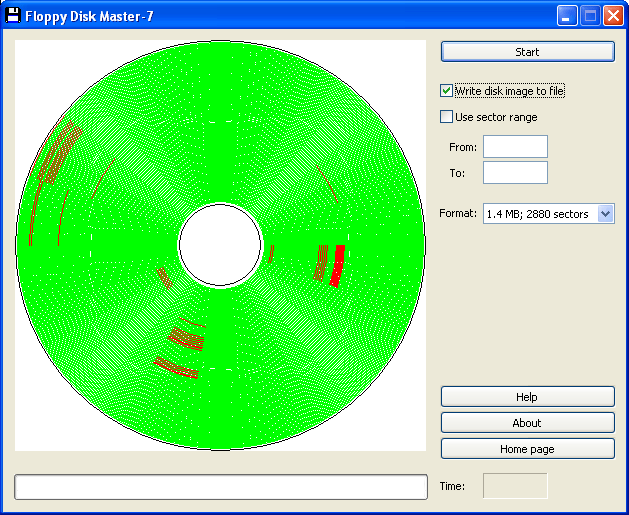The width and height of the screenshot is (629, 515).
Task: Click the Time display field
Action: point(515,486)
